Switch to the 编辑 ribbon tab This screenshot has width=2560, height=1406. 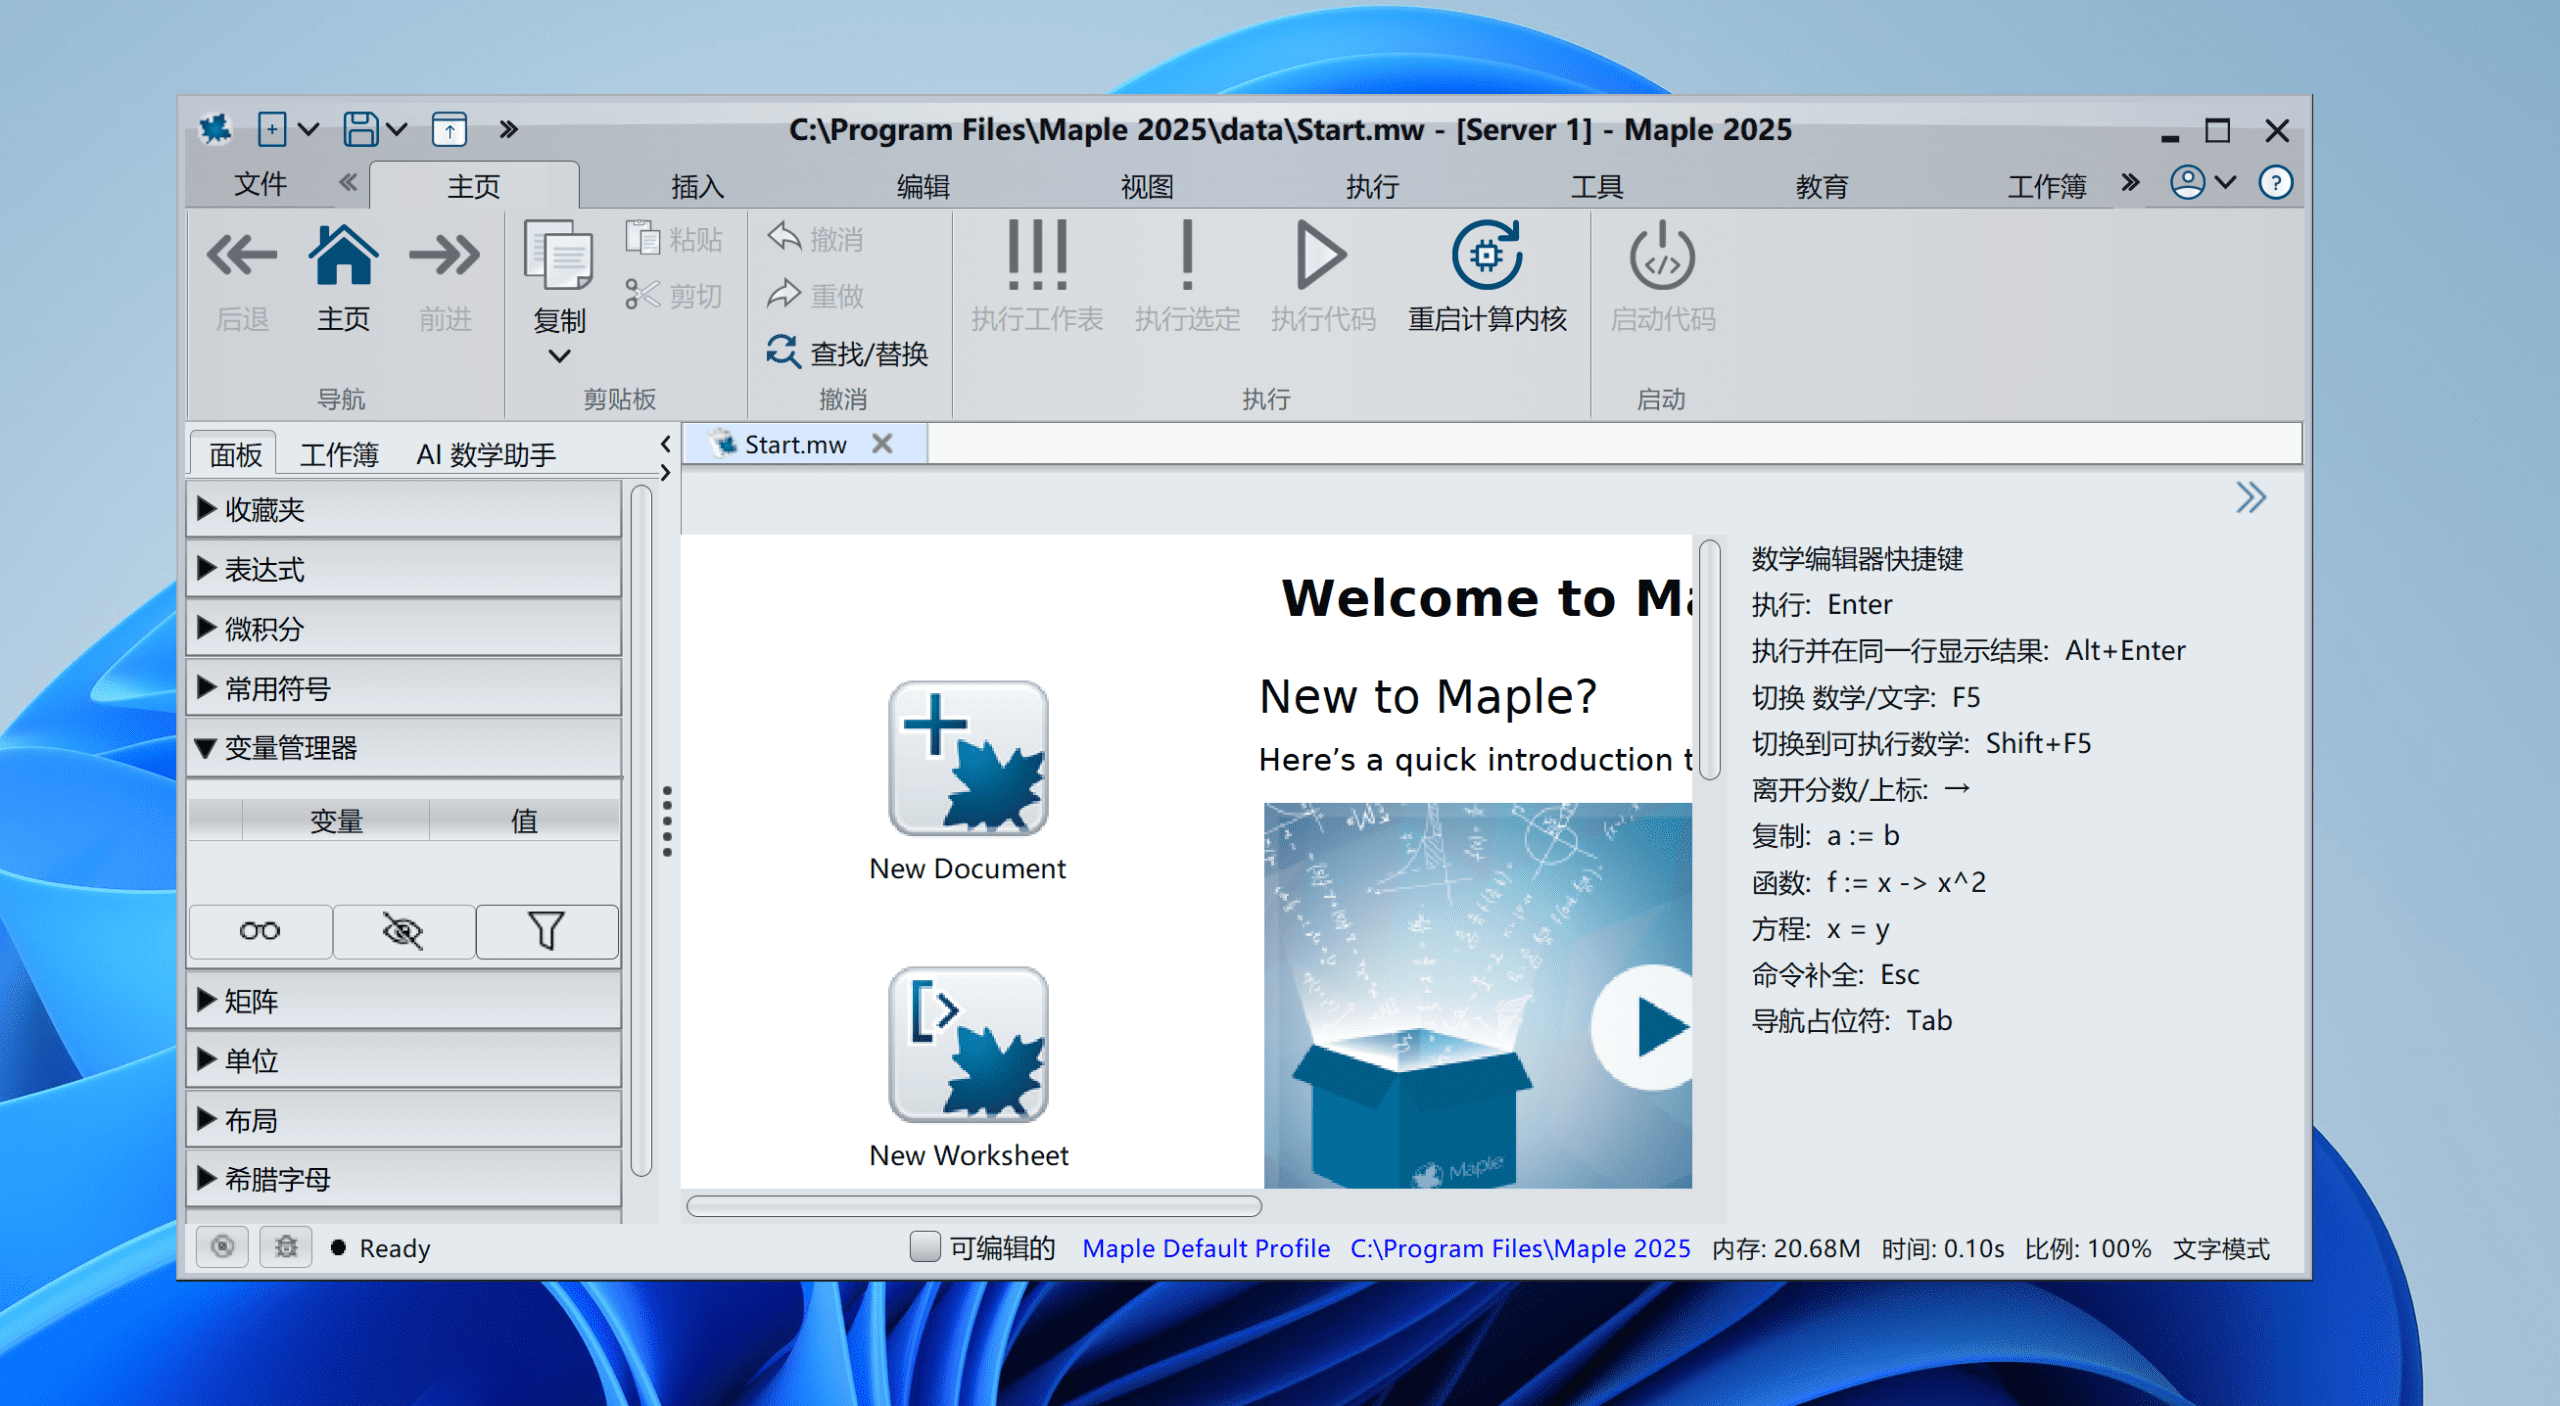(x=922, y=186)
